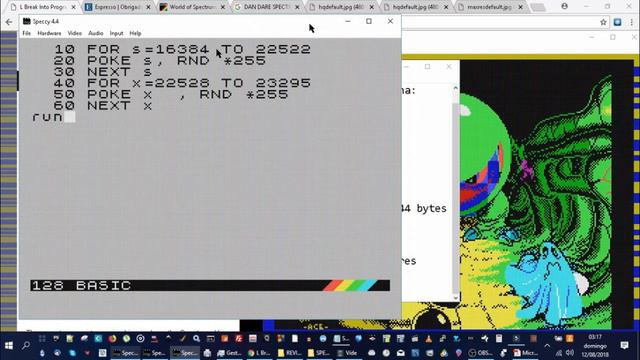This screenshot has width=640, height=360.
Task: Open the SPE... folder taskbar button
Action: tap(319, 353)
